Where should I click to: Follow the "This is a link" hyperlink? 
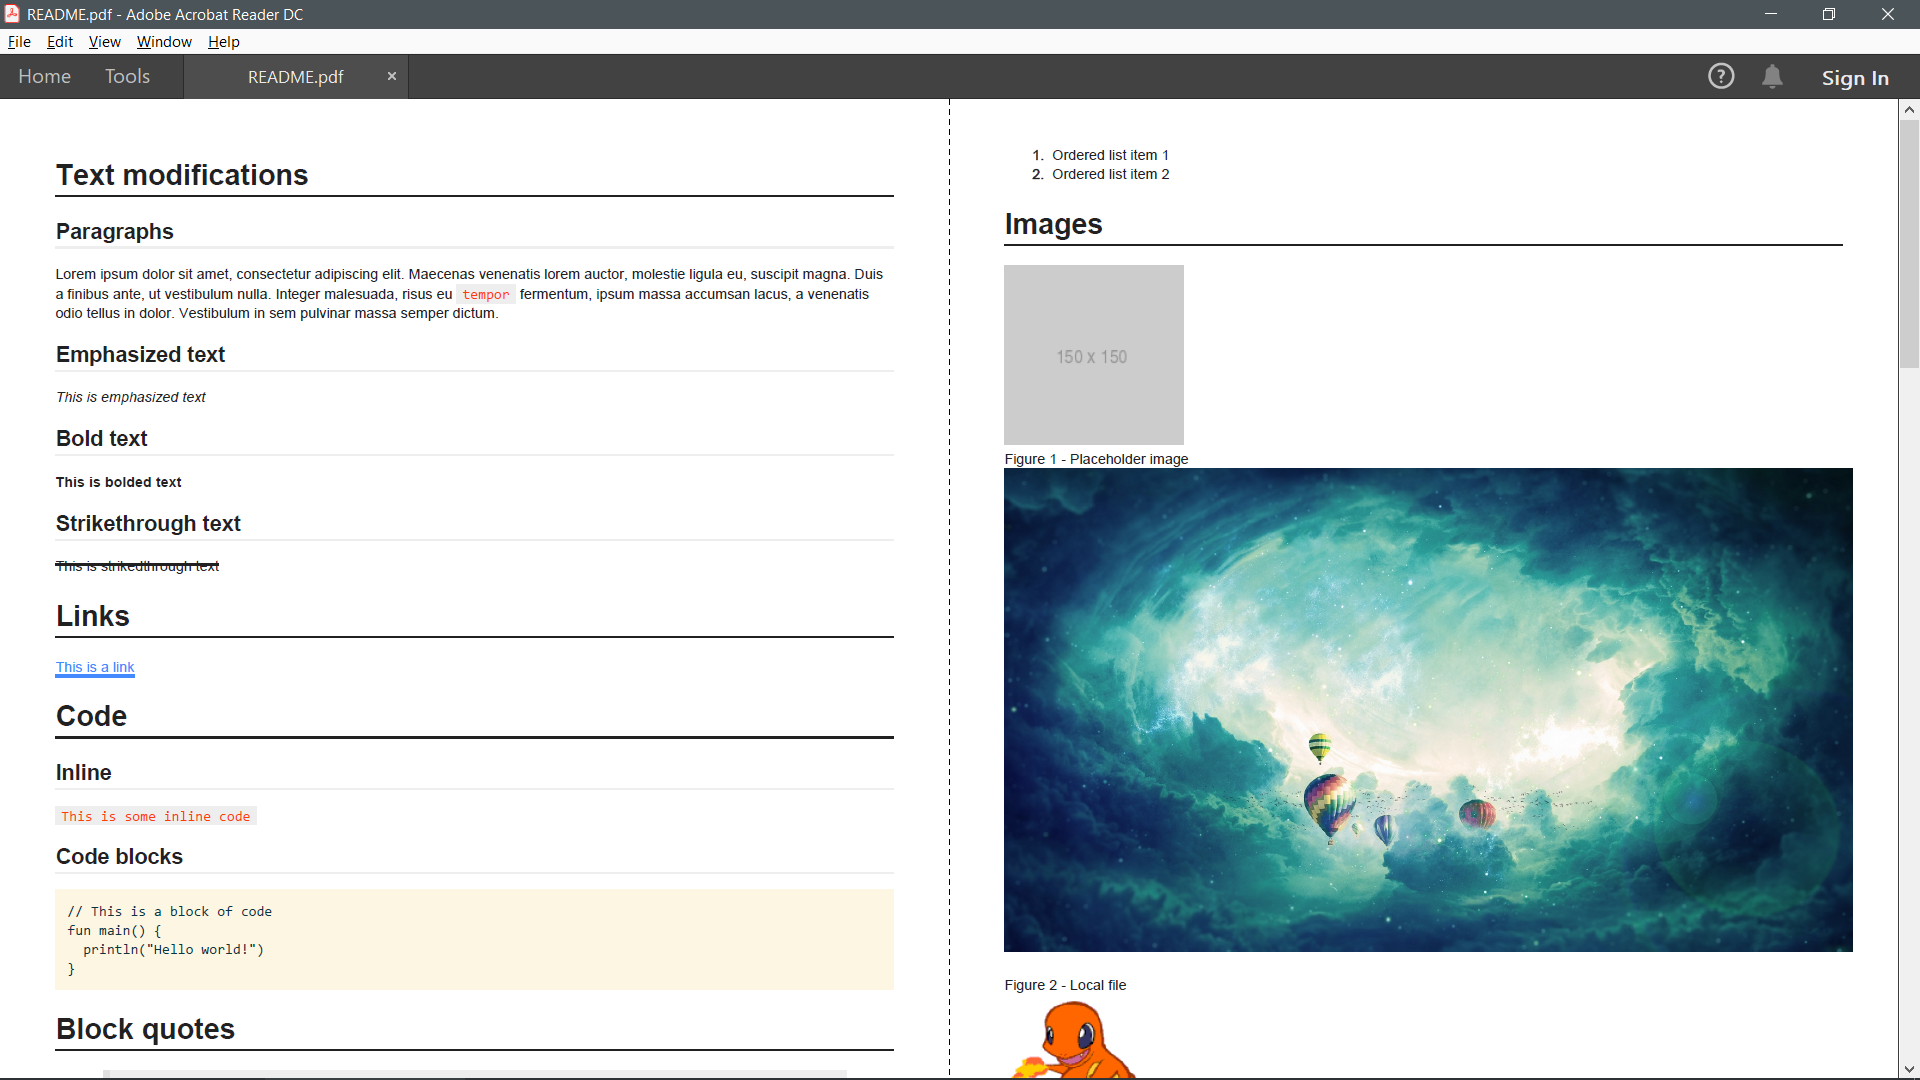click(95, 667)
